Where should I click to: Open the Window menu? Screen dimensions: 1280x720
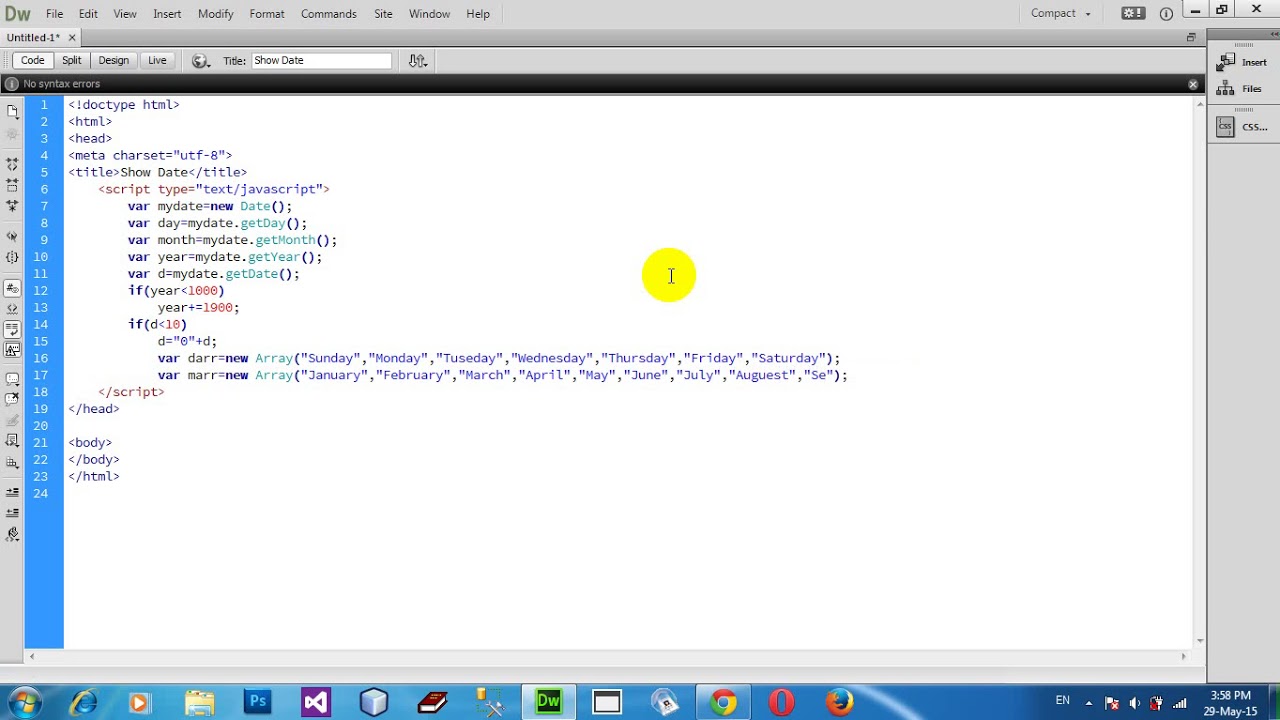click(429, 14)
